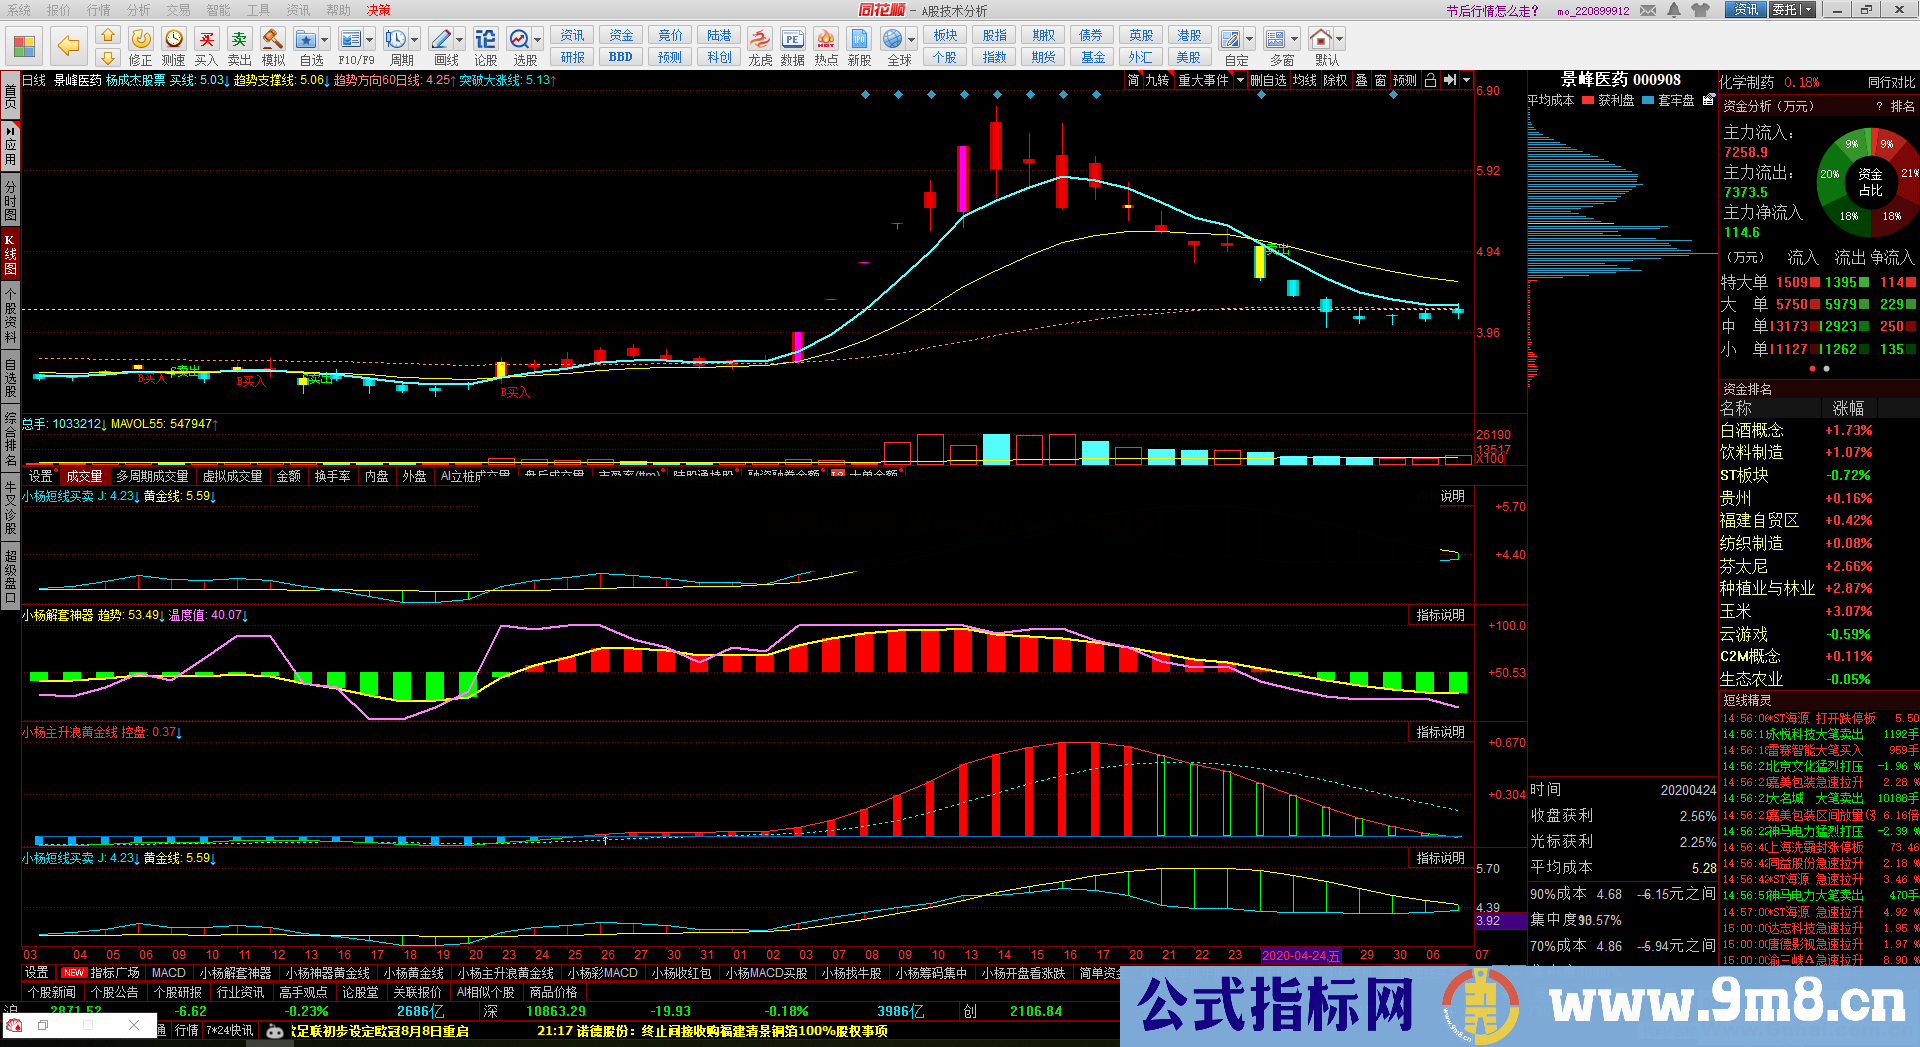Open the 交易 menu
Viewport: 1920px width, 1047px height.
click(178, 10)
